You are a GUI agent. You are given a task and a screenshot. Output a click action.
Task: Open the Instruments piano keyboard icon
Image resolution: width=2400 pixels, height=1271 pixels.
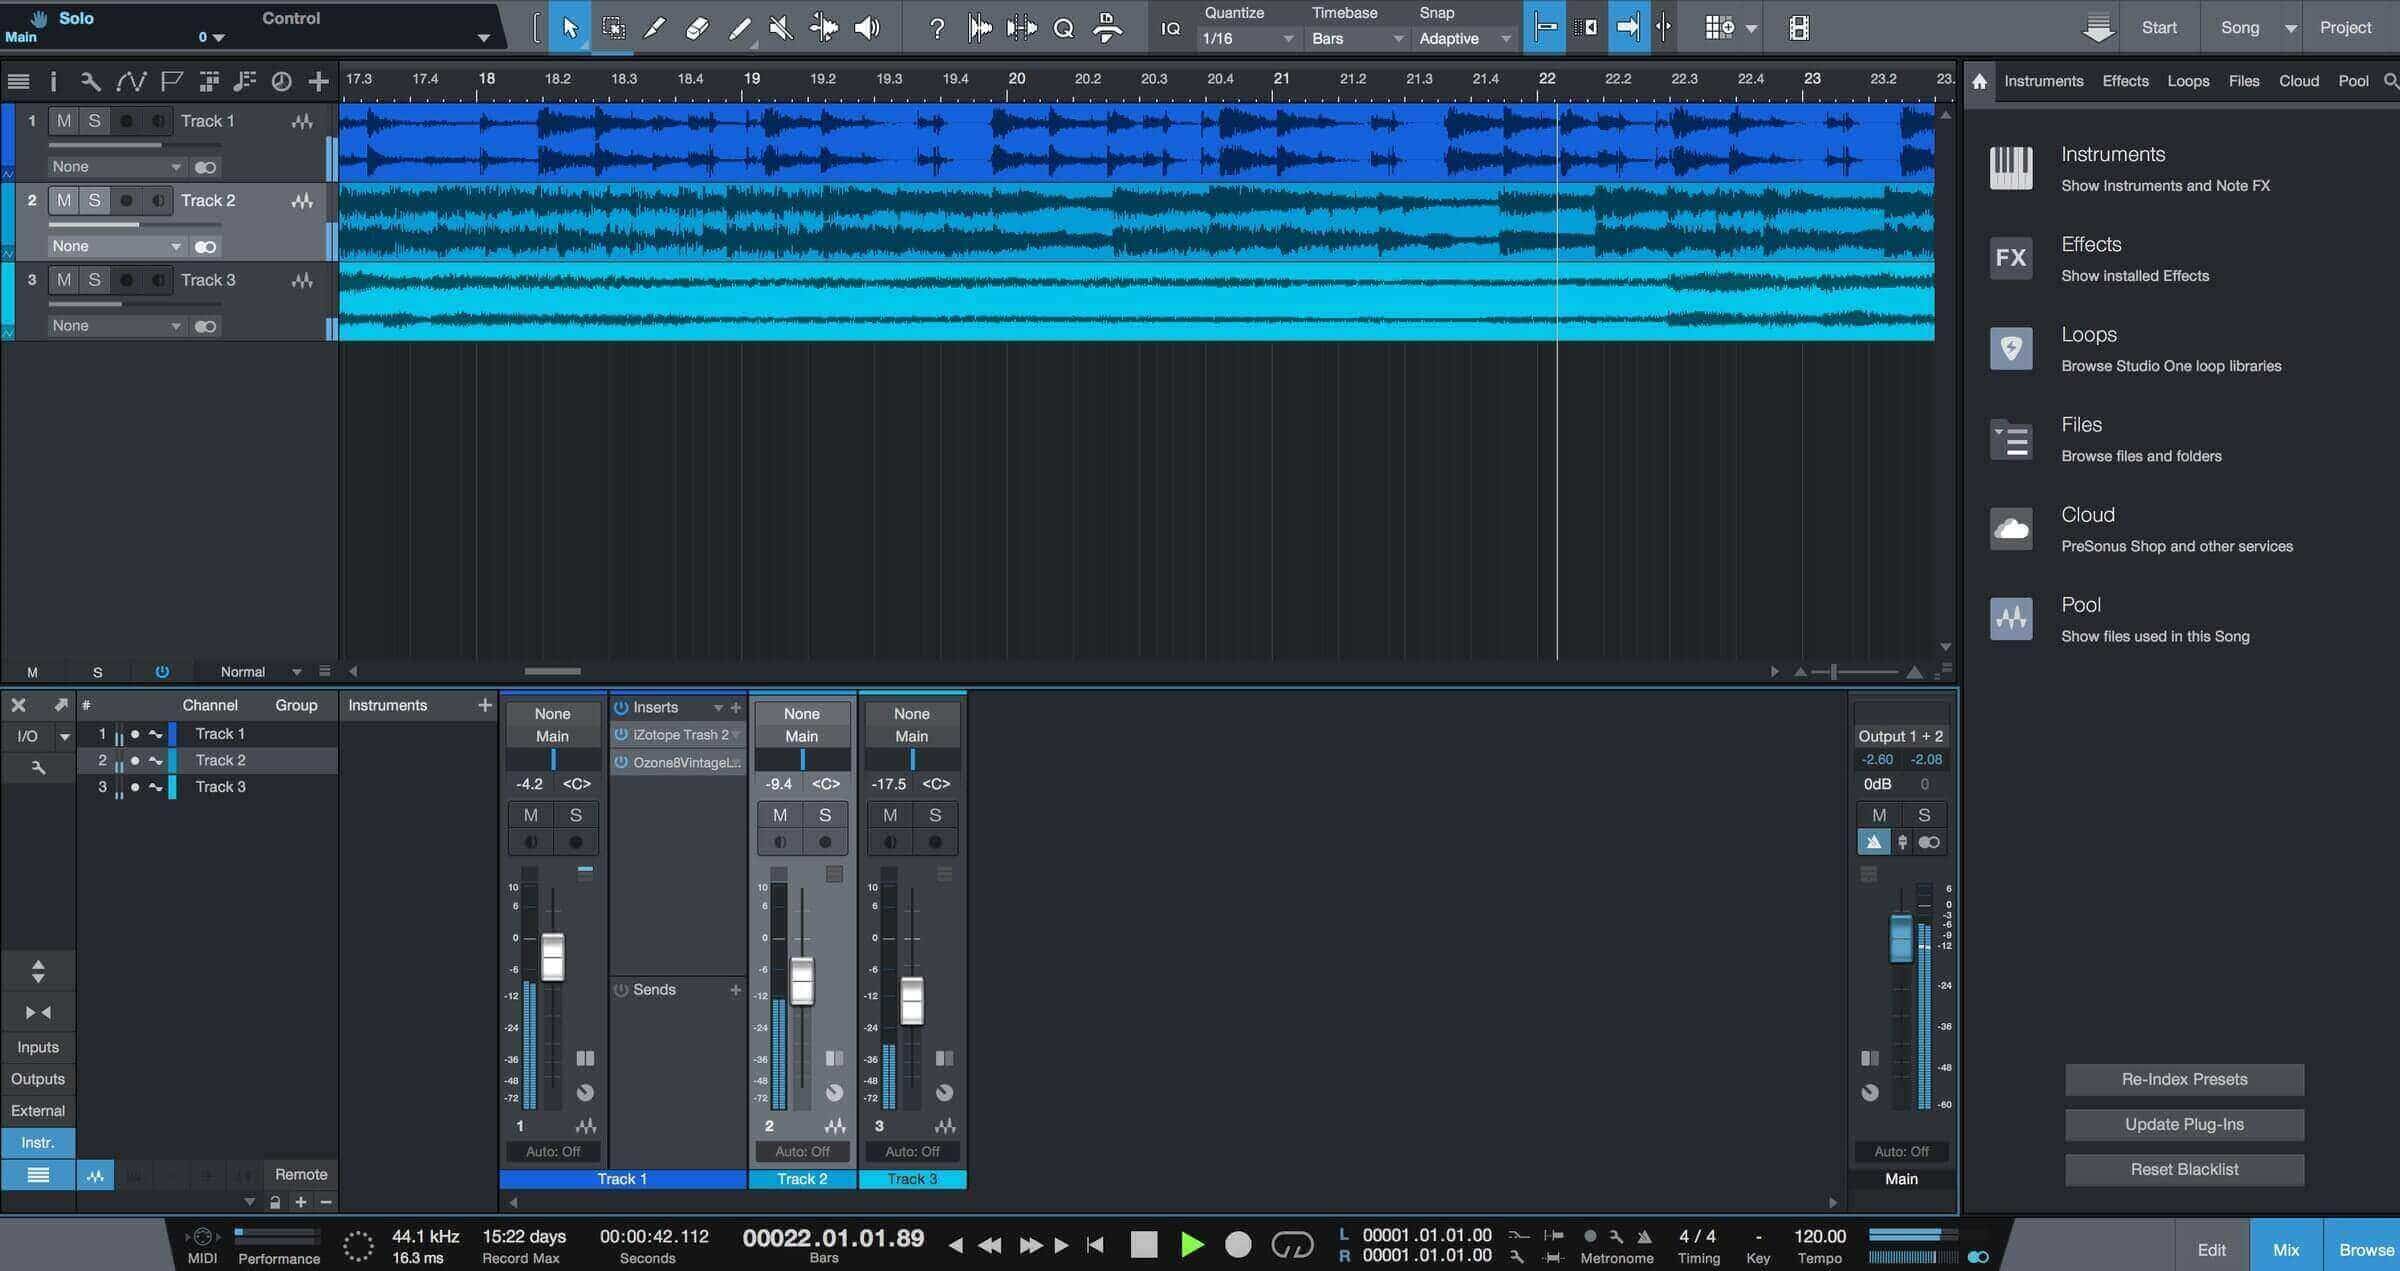click(2011, 167)
